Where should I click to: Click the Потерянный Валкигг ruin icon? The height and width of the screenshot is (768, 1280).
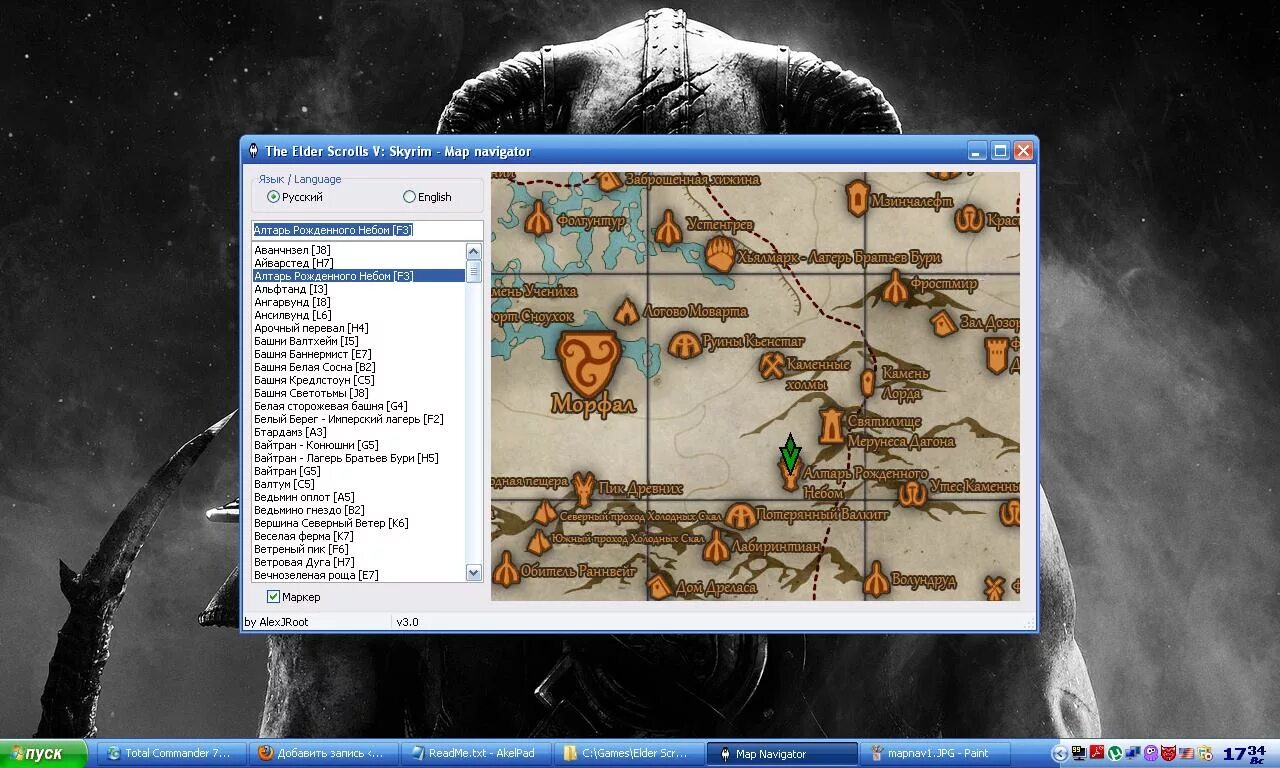740,517
